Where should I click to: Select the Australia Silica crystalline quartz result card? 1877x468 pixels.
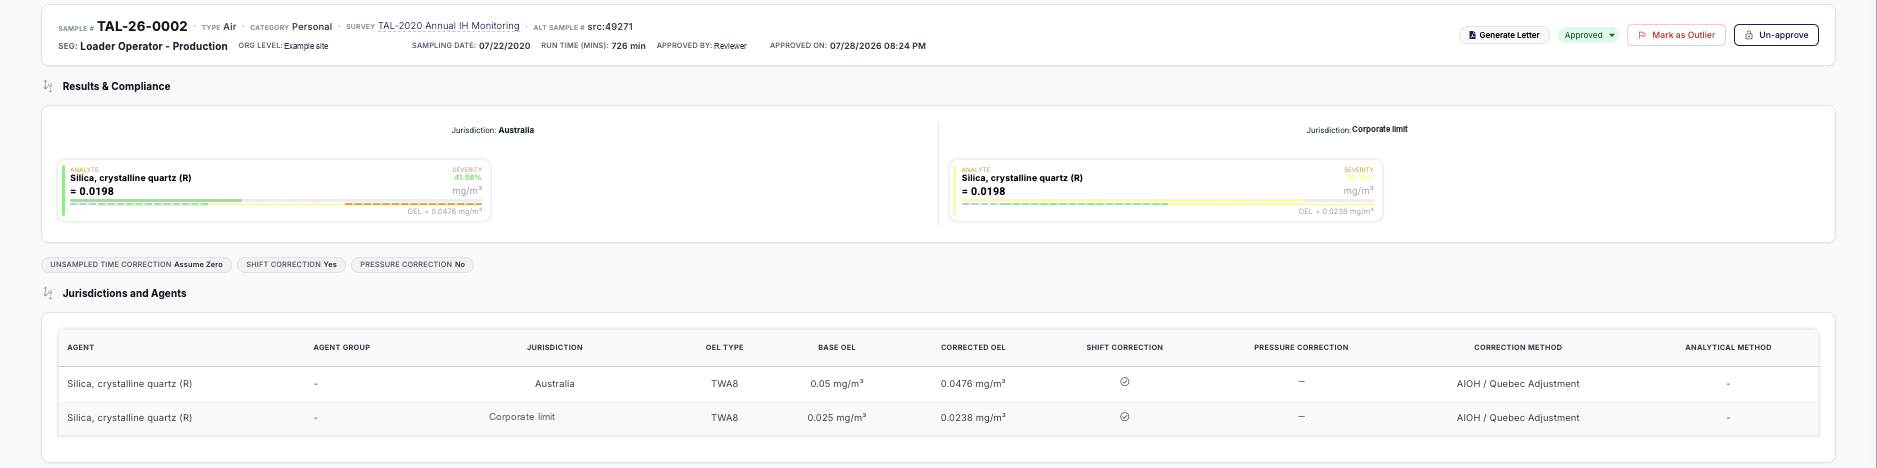275,190
